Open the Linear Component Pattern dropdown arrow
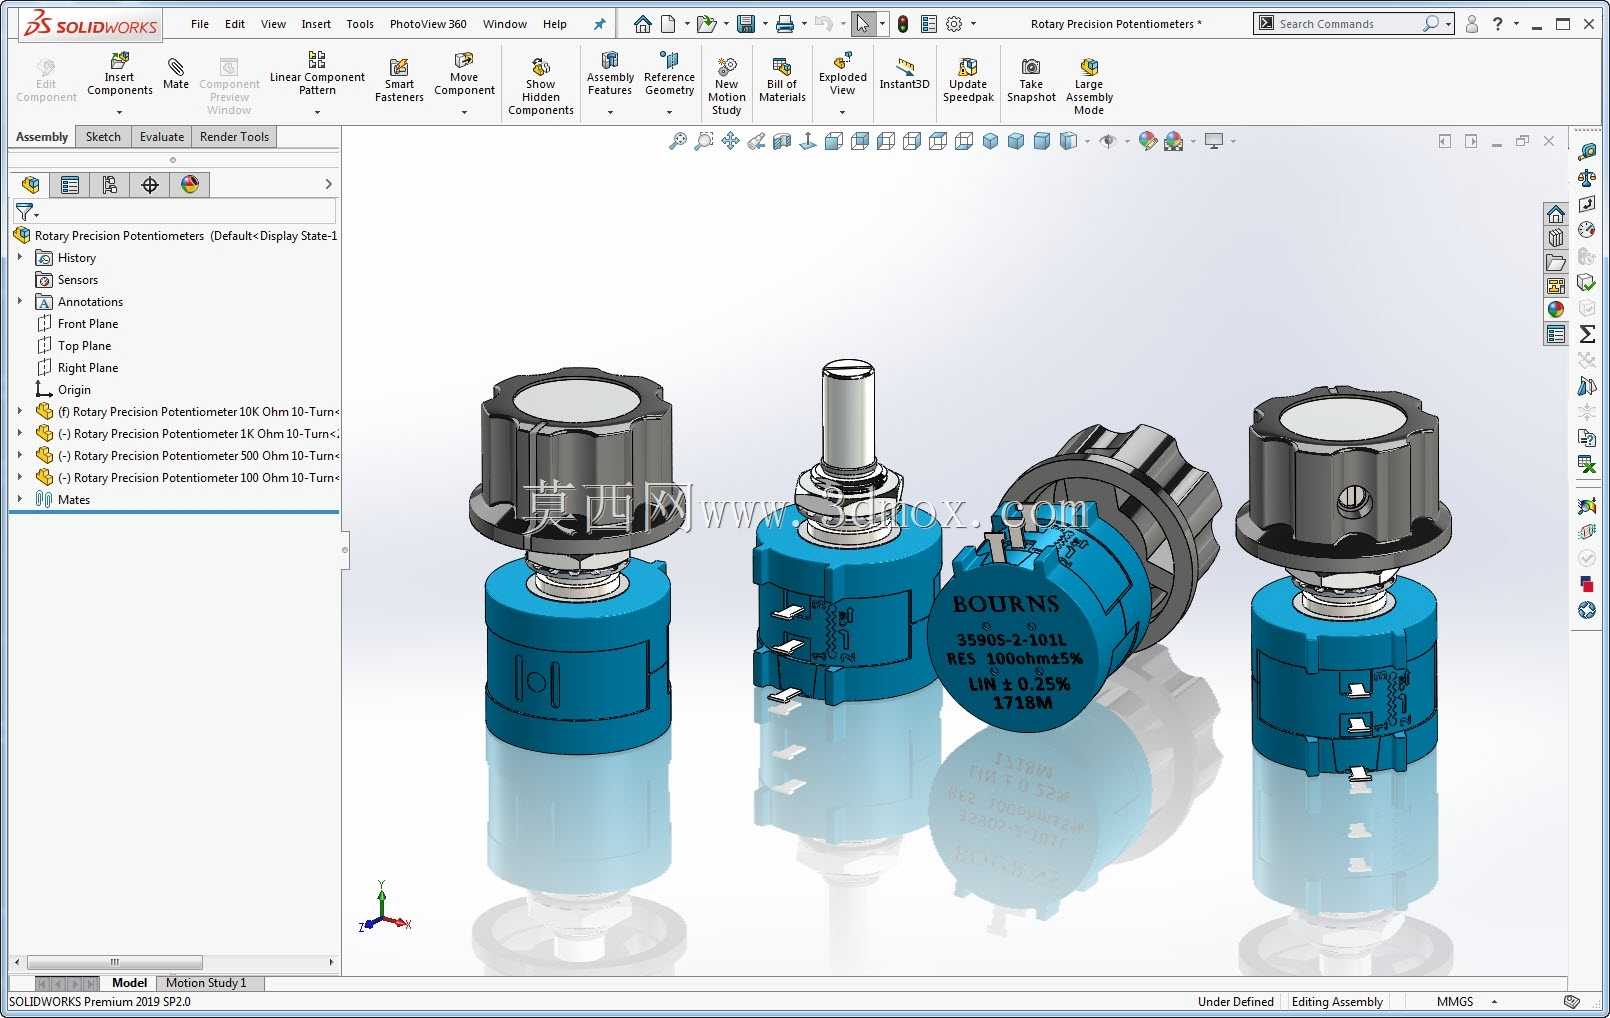 317,112
